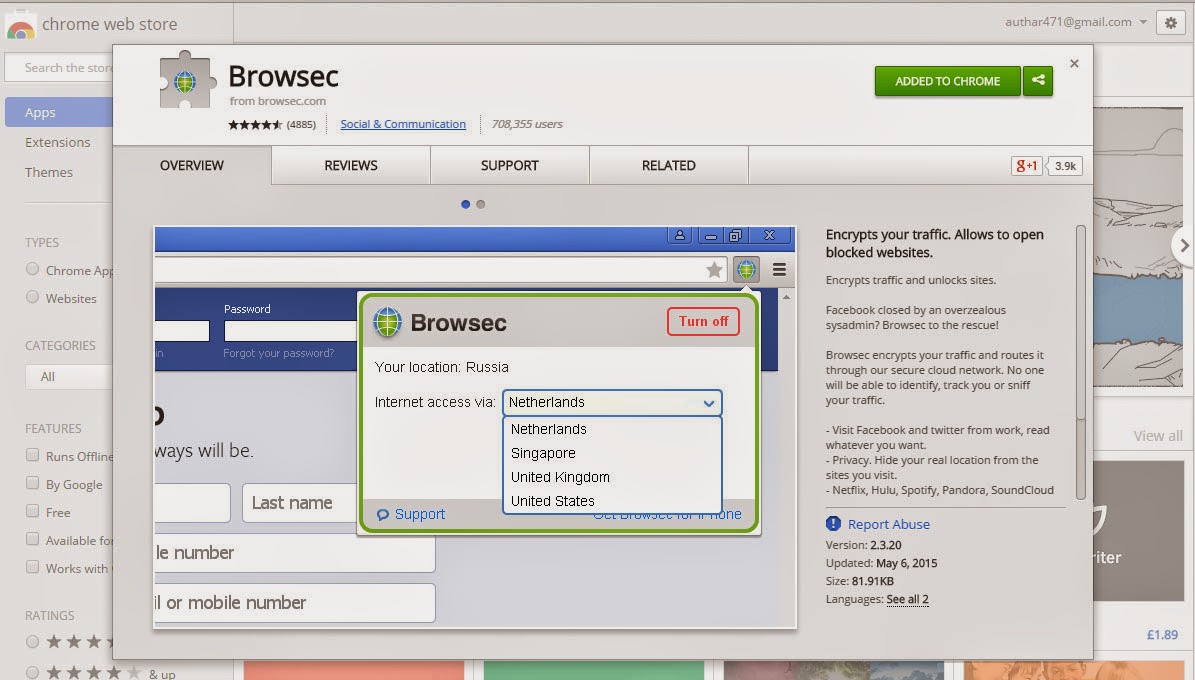Click the Report Abuse link
Image resolution: width=1195 pixels, height=680 pixels.
[889, 524]
